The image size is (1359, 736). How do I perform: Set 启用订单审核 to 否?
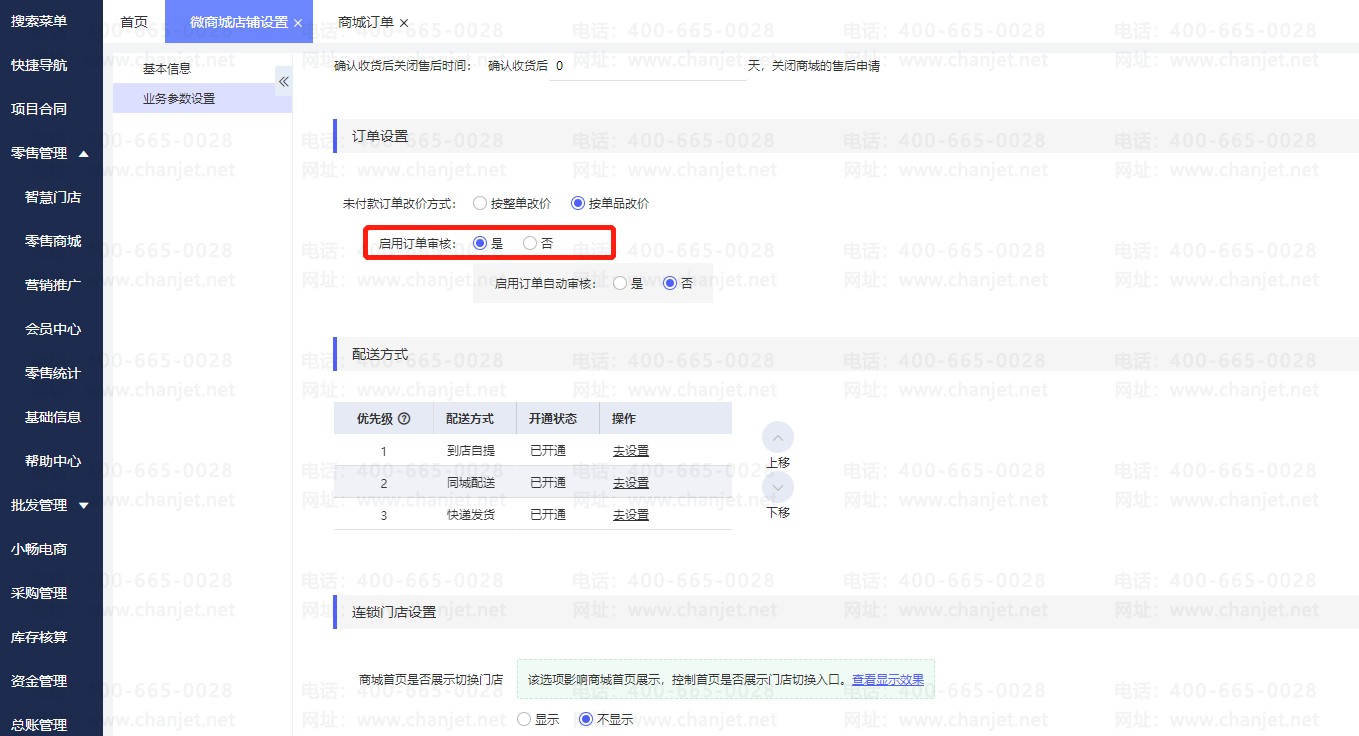(530, 243)
